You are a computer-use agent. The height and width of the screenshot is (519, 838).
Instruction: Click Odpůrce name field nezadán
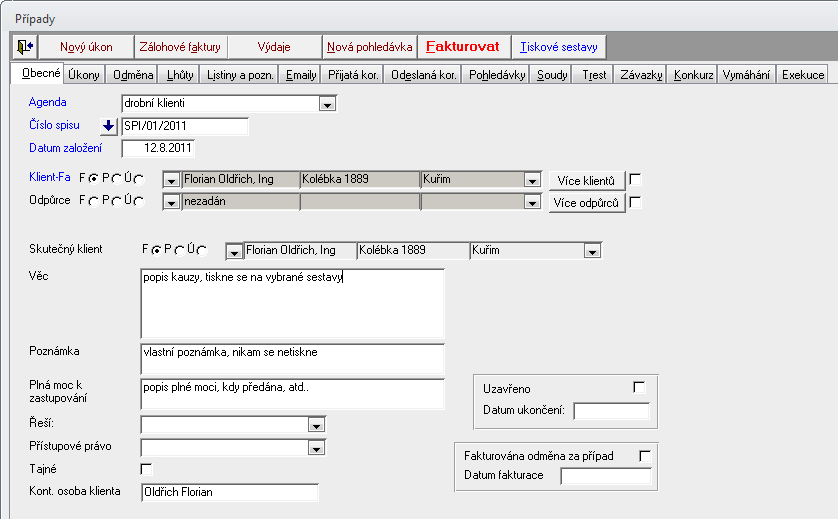tap(240, 202)
